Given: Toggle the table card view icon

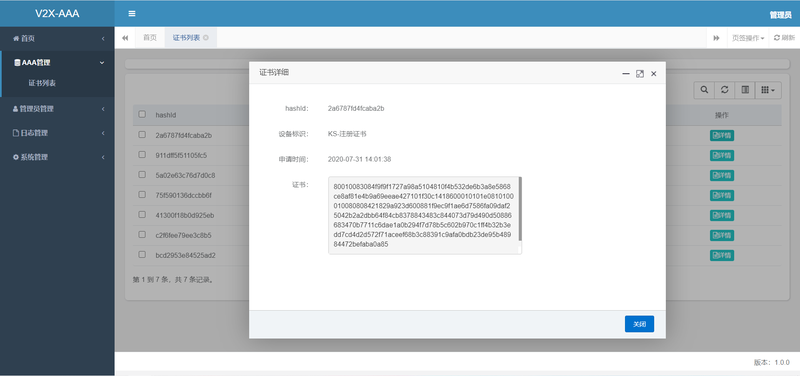Looking at the screenshot, I should click(745, 90).
